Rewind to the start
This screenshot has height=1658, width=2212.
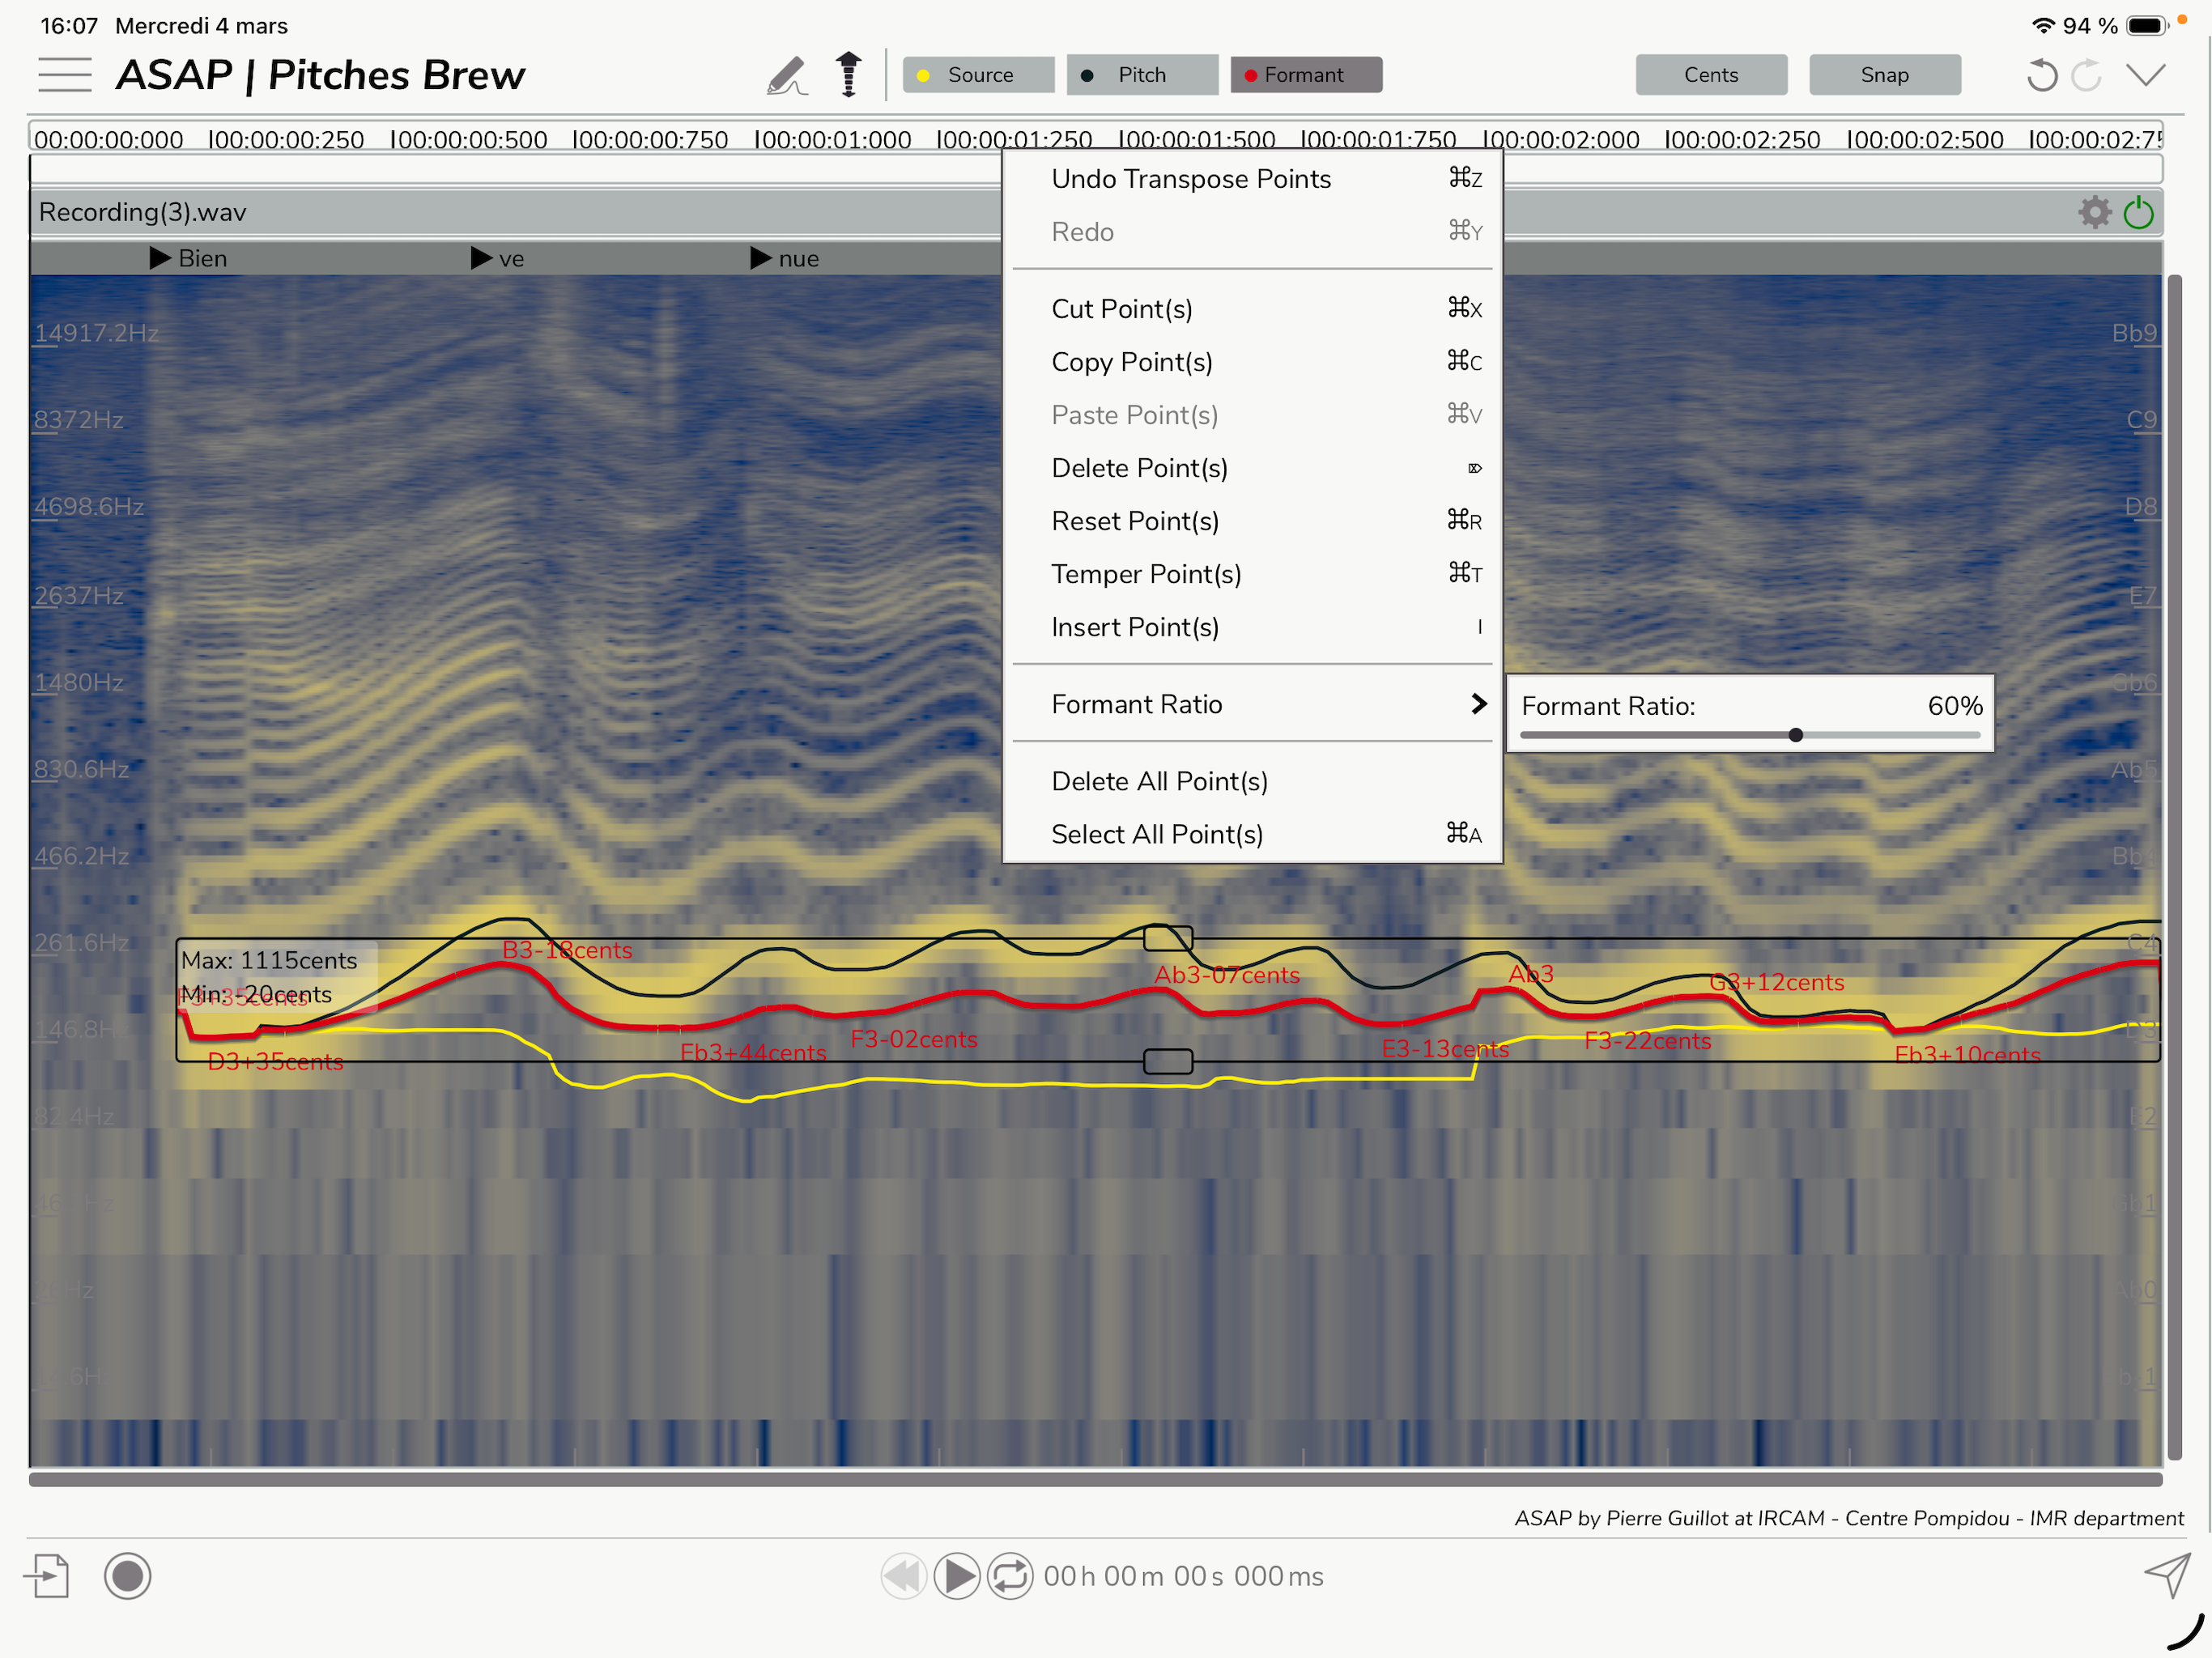coord(904,1576)
